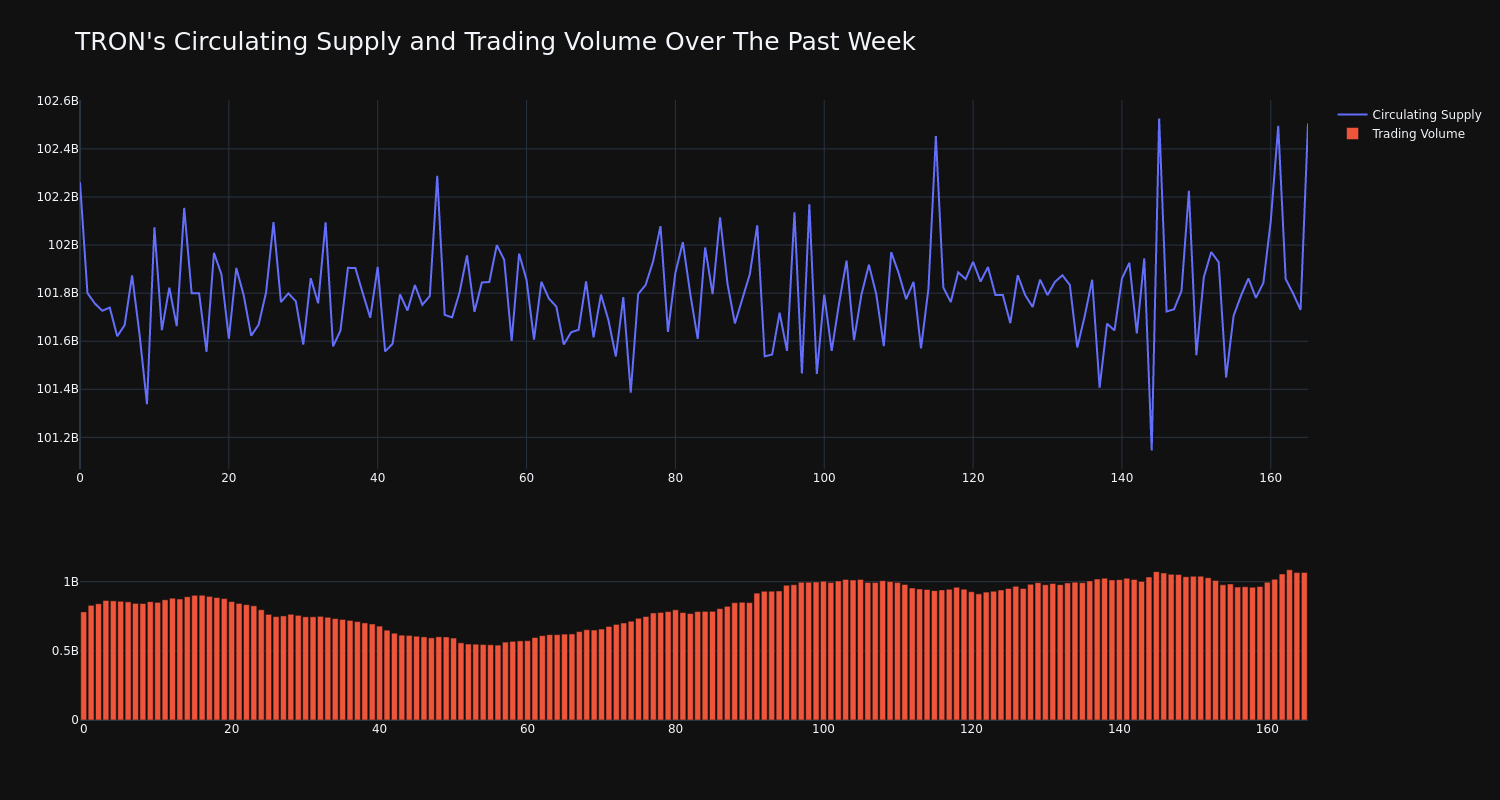The width and height of the screenshot is (1500, 800).
Task: Click the 80 x-axis tick of supply chart
Action: coord(675,478)
